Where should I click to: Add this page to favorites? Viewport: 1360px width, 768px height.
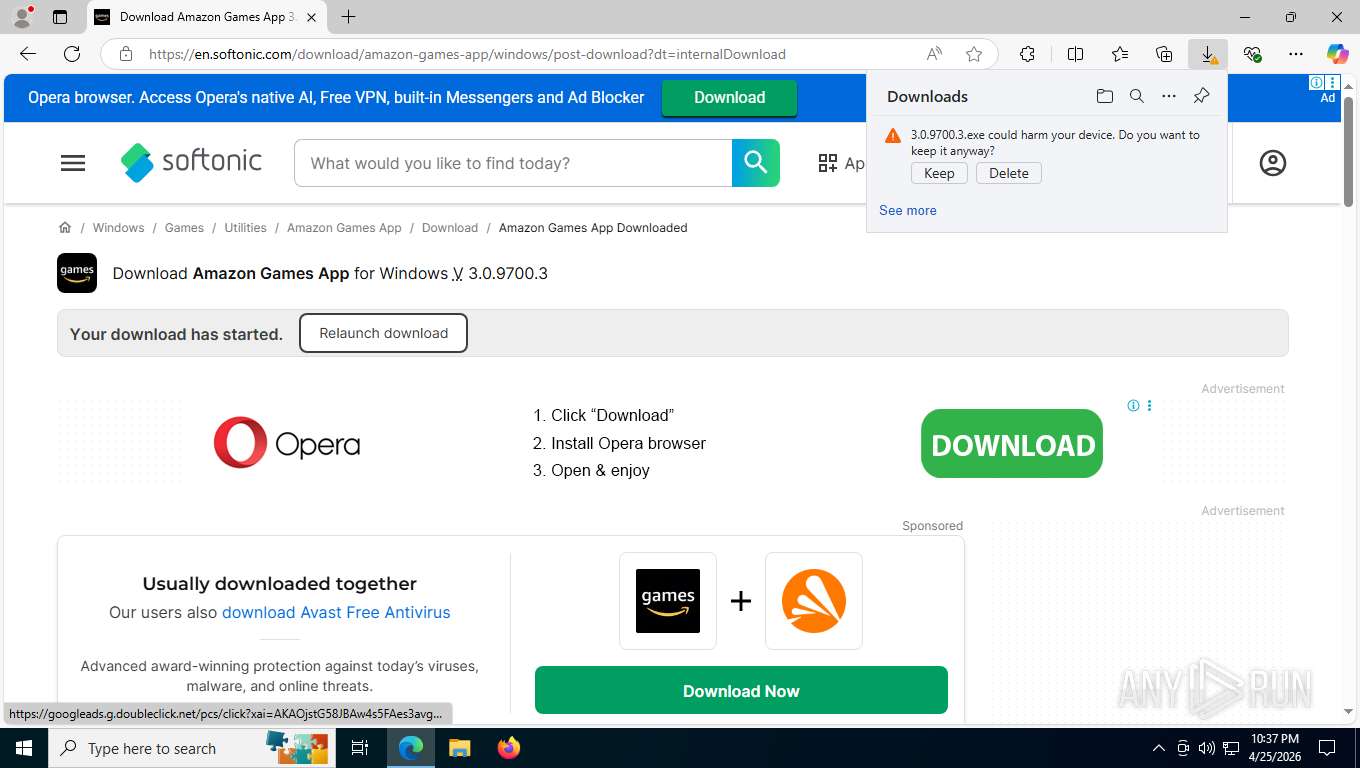click(x=974, y=54)
